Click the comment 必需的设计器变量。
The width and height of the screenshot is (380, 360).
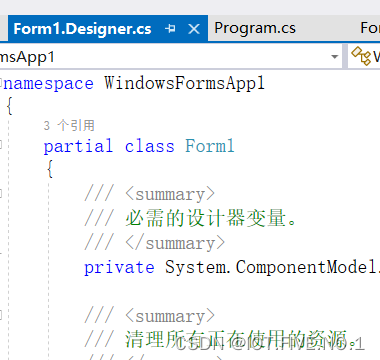[x=211, y=218]
